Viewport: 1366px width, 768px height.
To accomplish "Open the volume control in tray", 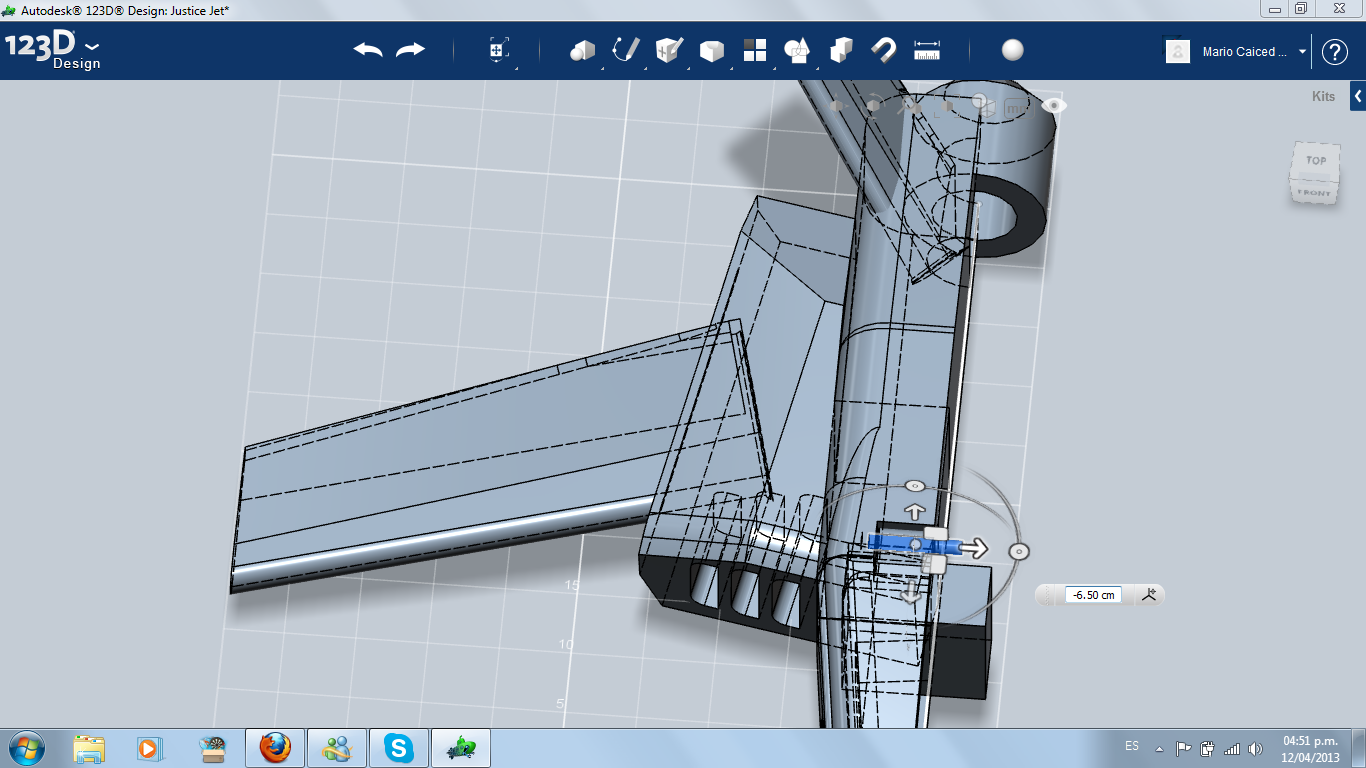I will (x=1255, y=748).
